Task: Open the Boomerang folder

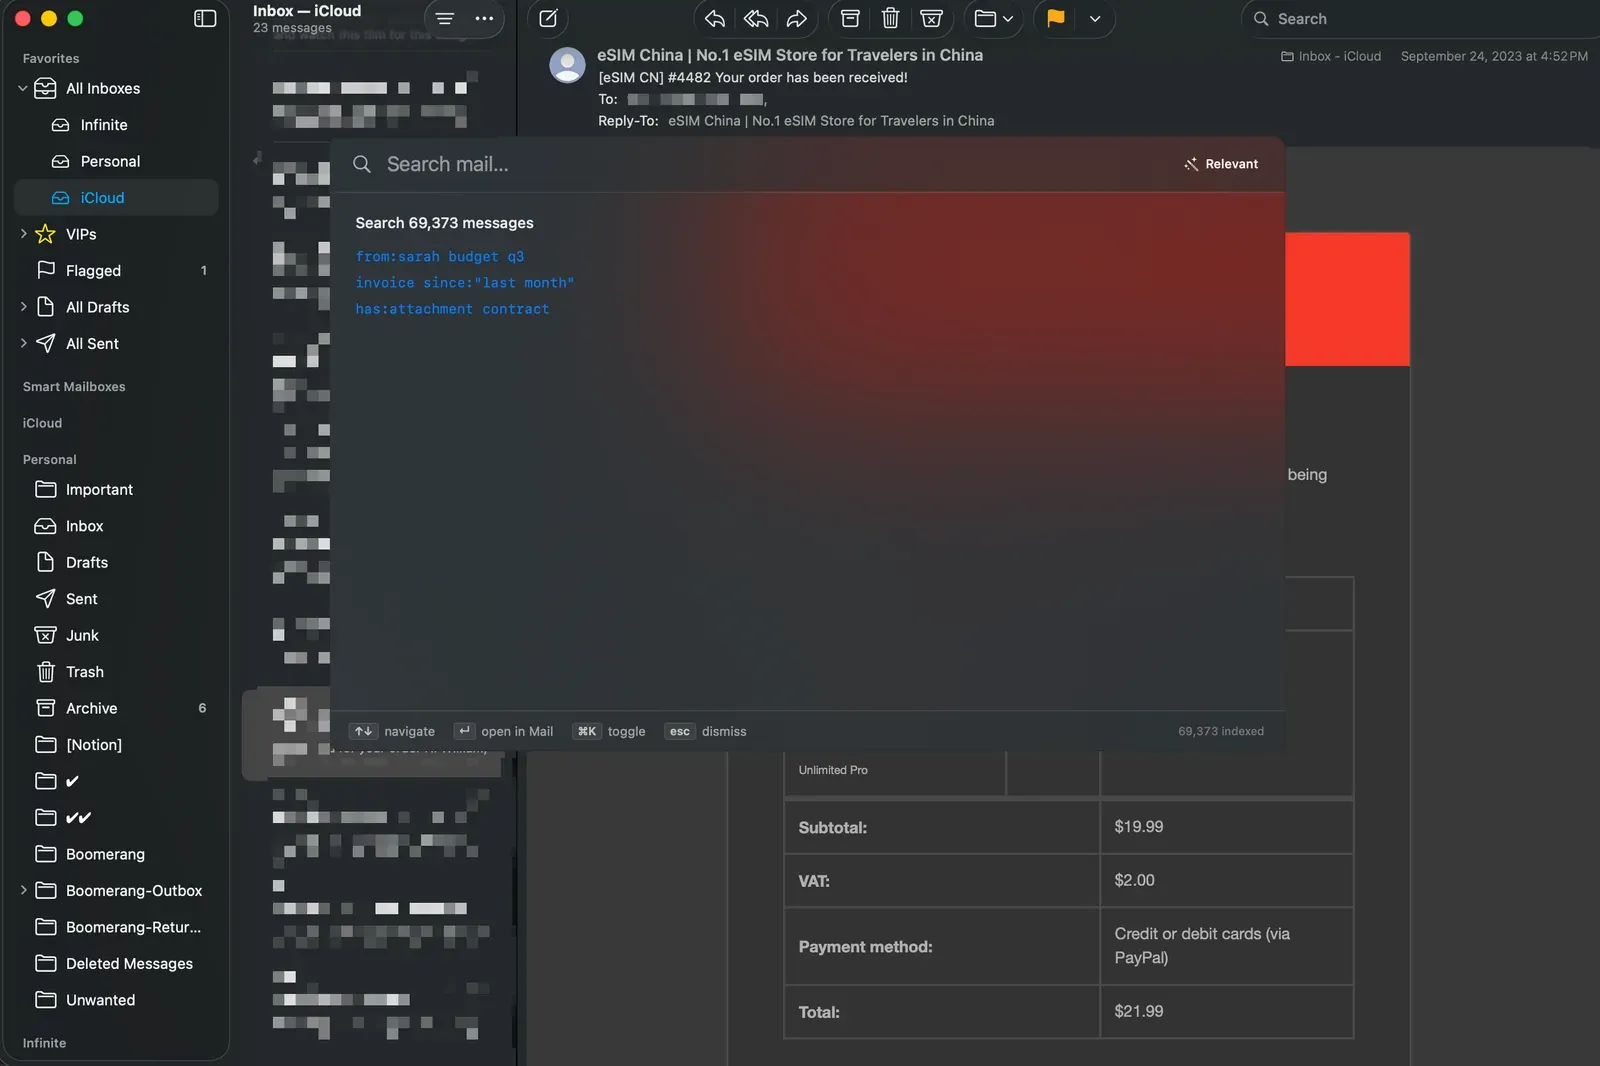Action: coord(116,854)
